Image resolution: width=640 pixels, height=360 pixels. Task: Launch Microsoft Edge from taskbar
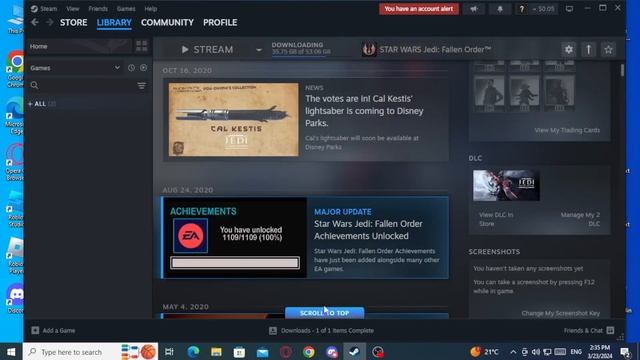coord(193,351)
